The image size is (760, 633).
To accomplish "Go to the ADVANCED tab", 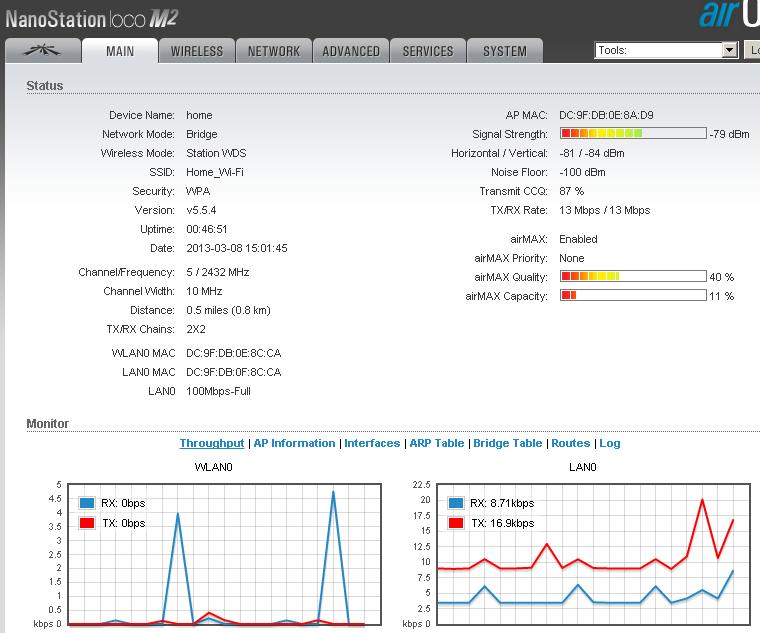I will [350, 51].
